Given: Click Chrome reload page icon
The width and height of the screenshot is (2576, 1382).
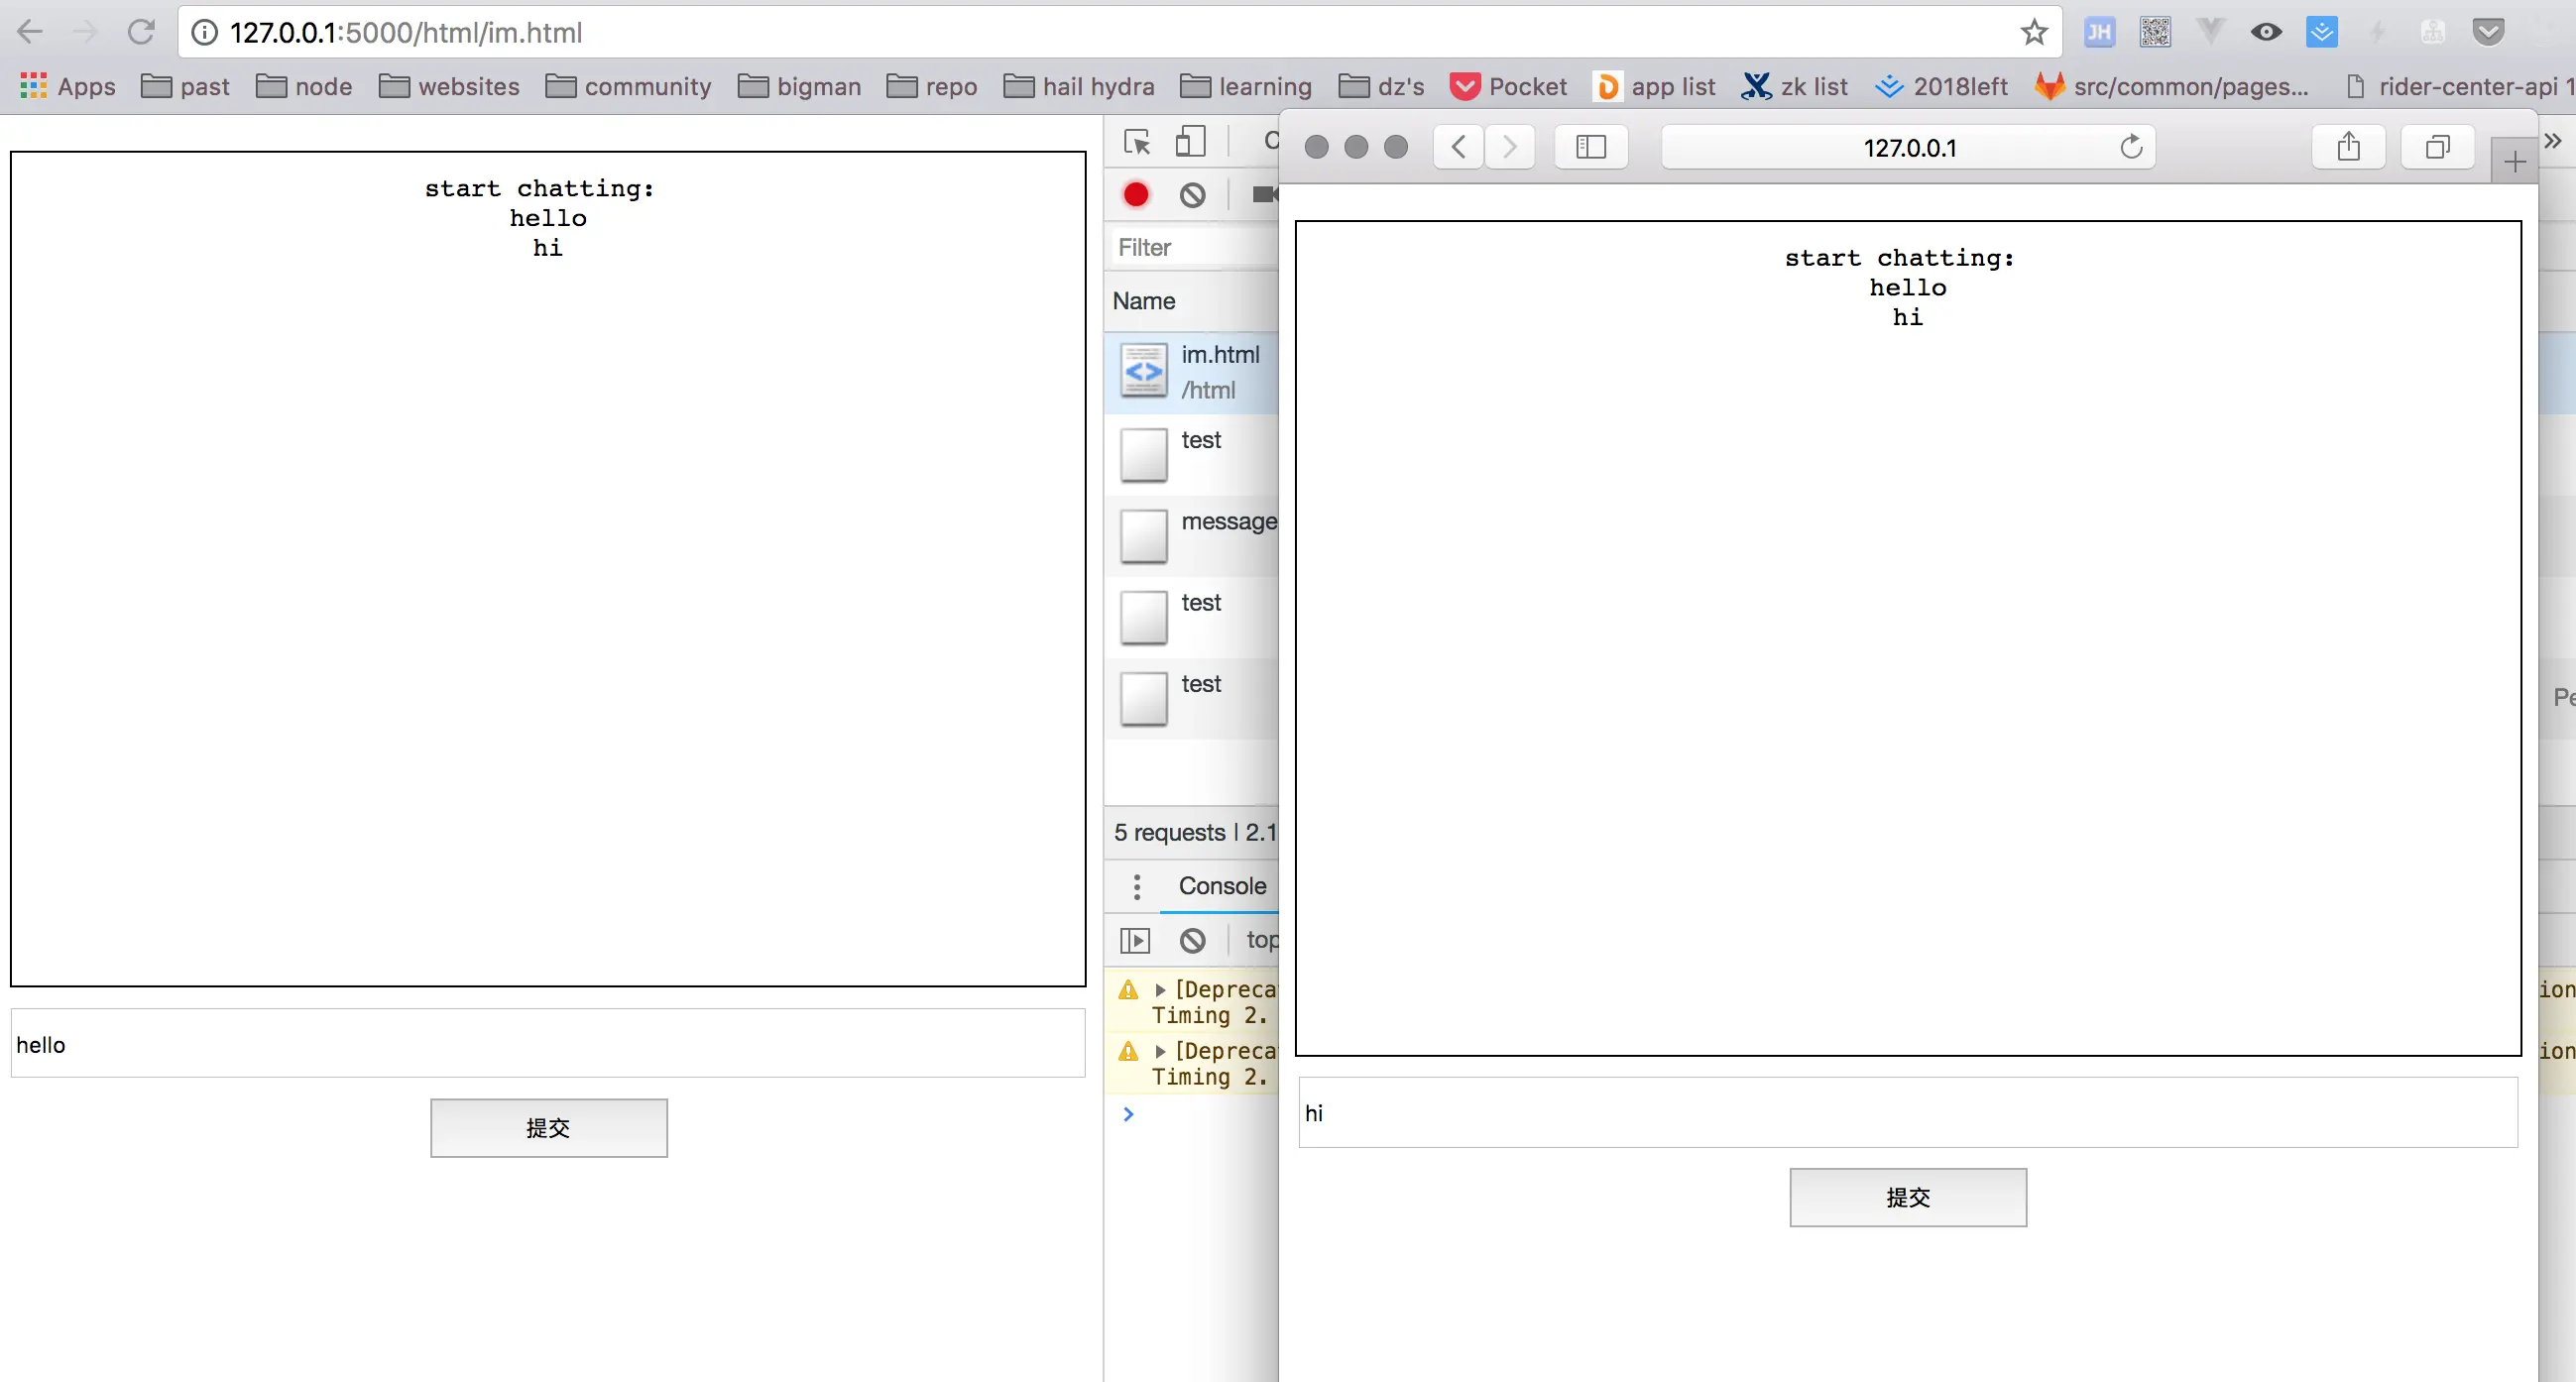Looking at the screenshot, I should point(141,32).
